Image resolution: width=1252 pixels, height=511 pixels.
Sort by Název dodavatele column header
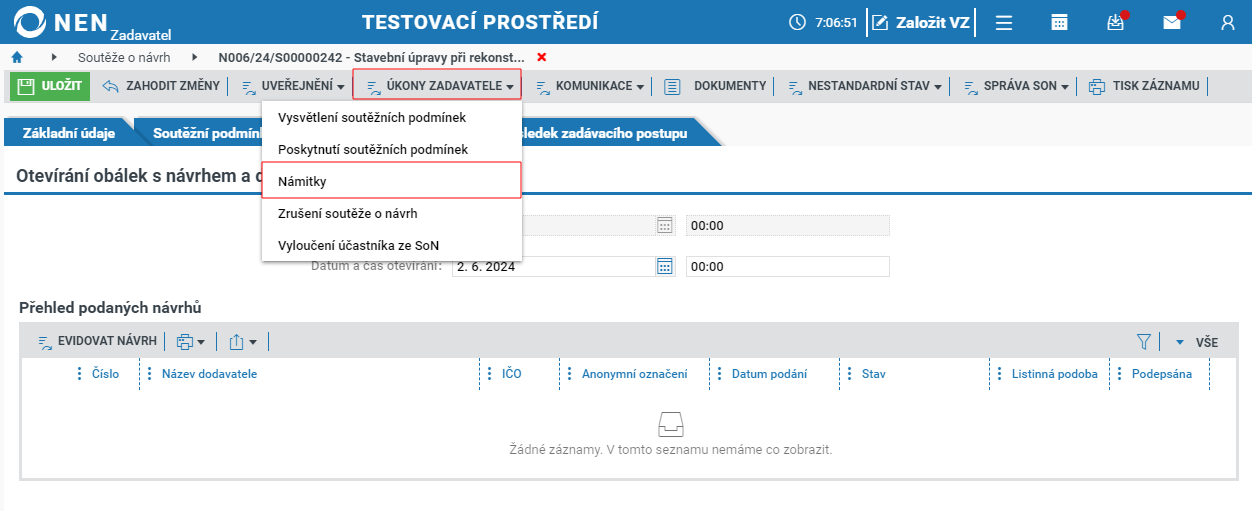(209, 374)
